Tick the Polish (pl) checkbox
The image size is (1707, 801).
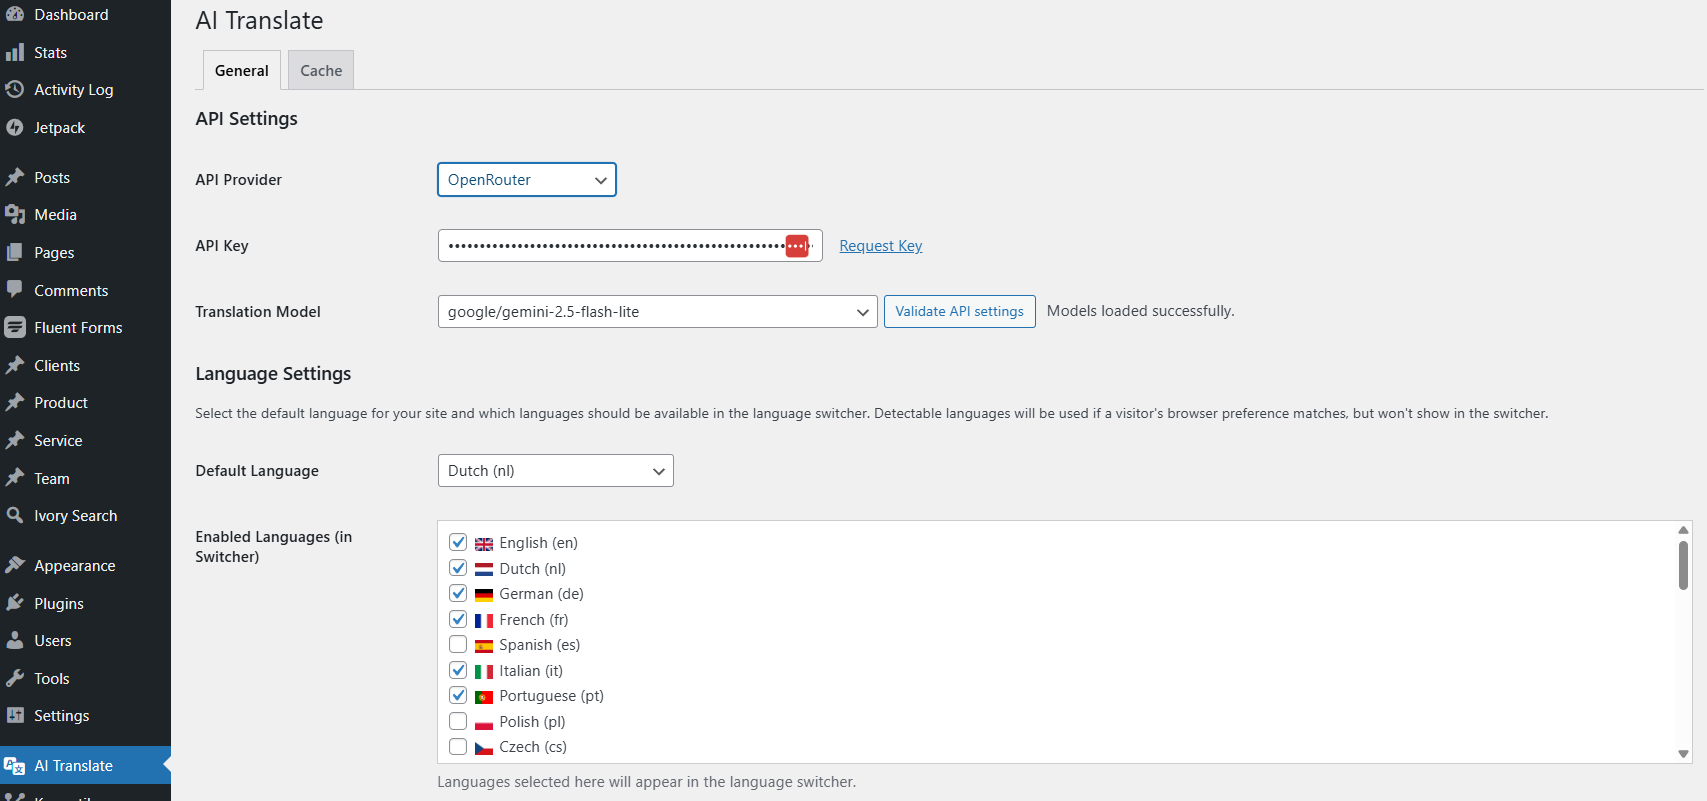pyautogui.click(x=458, y=721)
